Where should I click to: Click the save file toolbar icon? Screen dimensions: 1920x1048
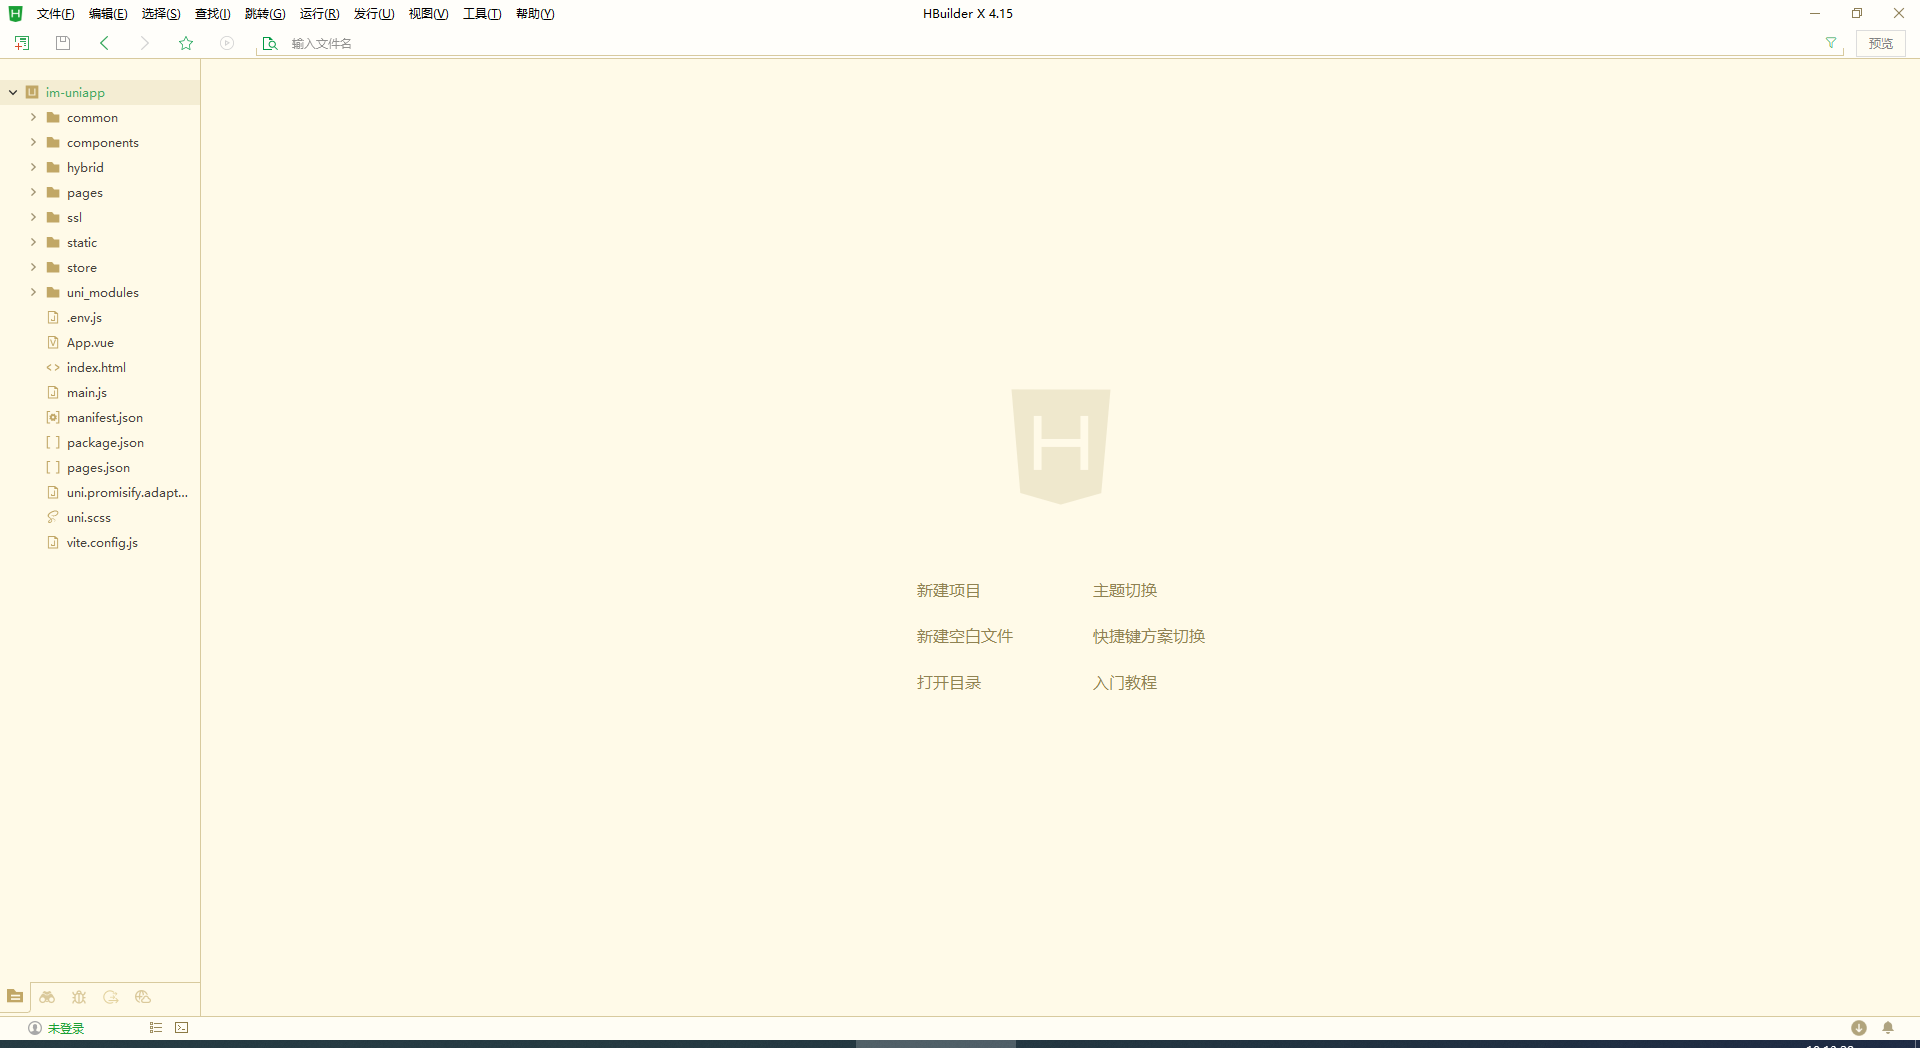point(63,43)
